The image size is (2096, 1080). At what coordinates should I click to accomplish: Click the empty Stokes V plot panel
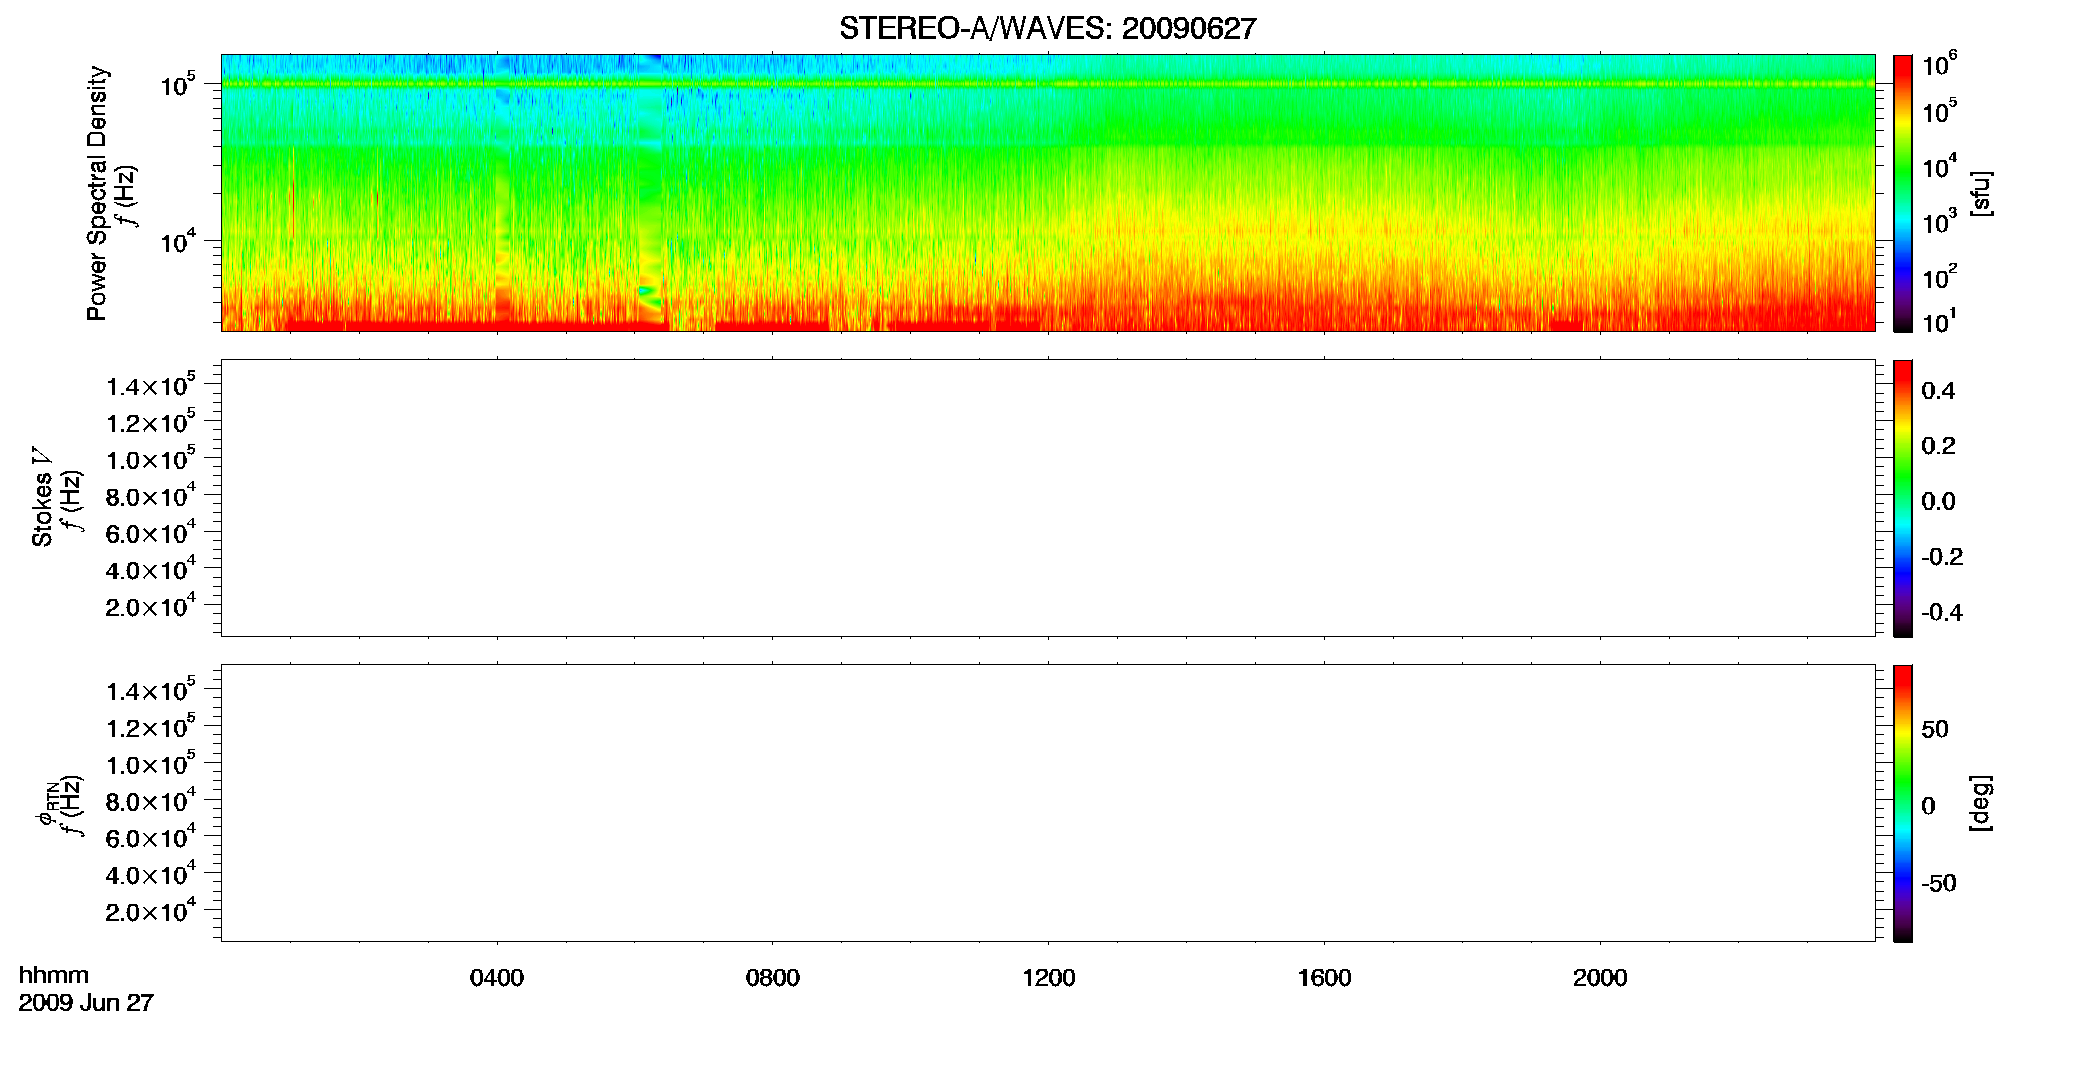coord(1048,498)
